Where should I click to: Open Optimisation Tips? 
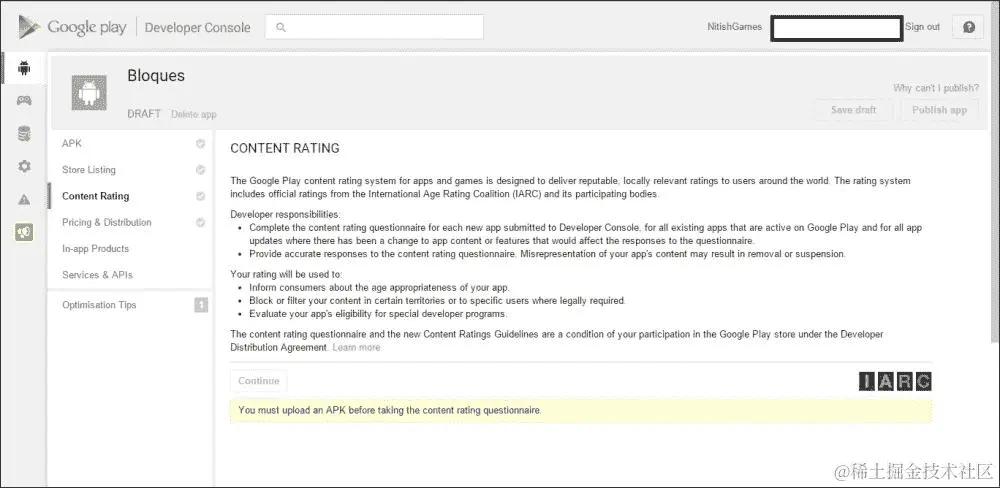tap(99, 305)
